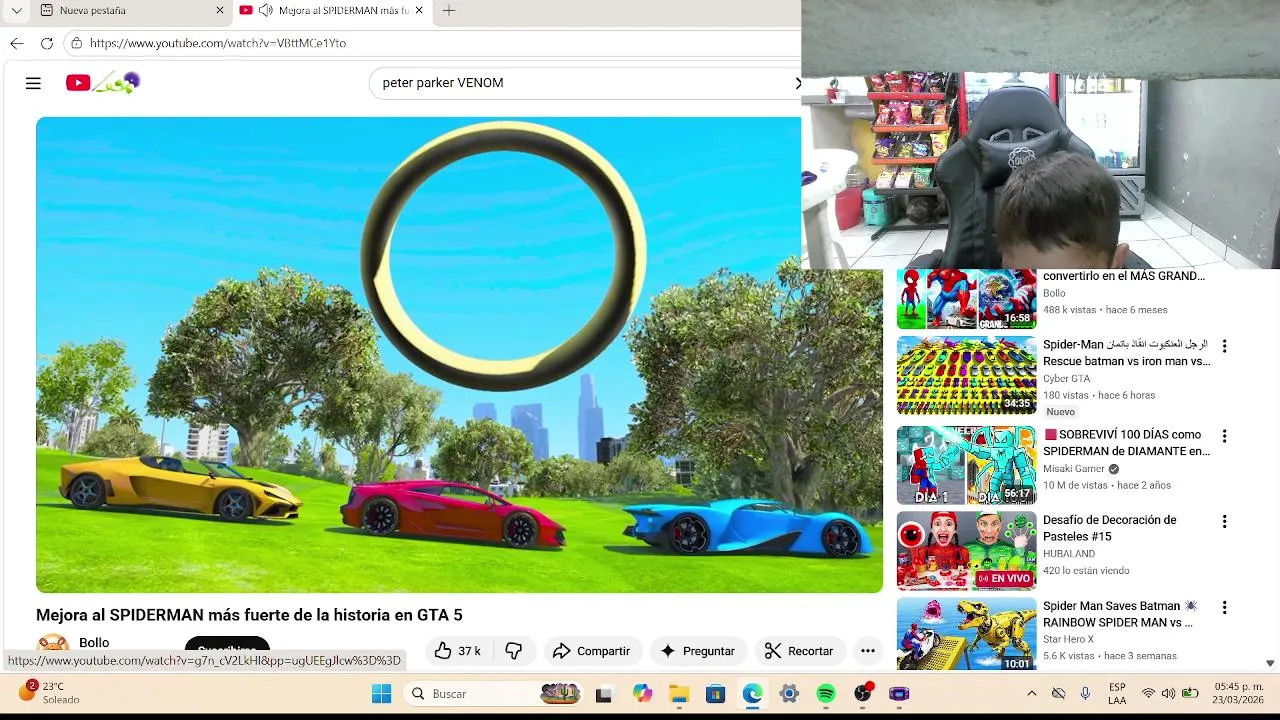
Task: Open Cyber GTA Spider-Man rescue video thumbnail
Action: click(x=966, y=375)
